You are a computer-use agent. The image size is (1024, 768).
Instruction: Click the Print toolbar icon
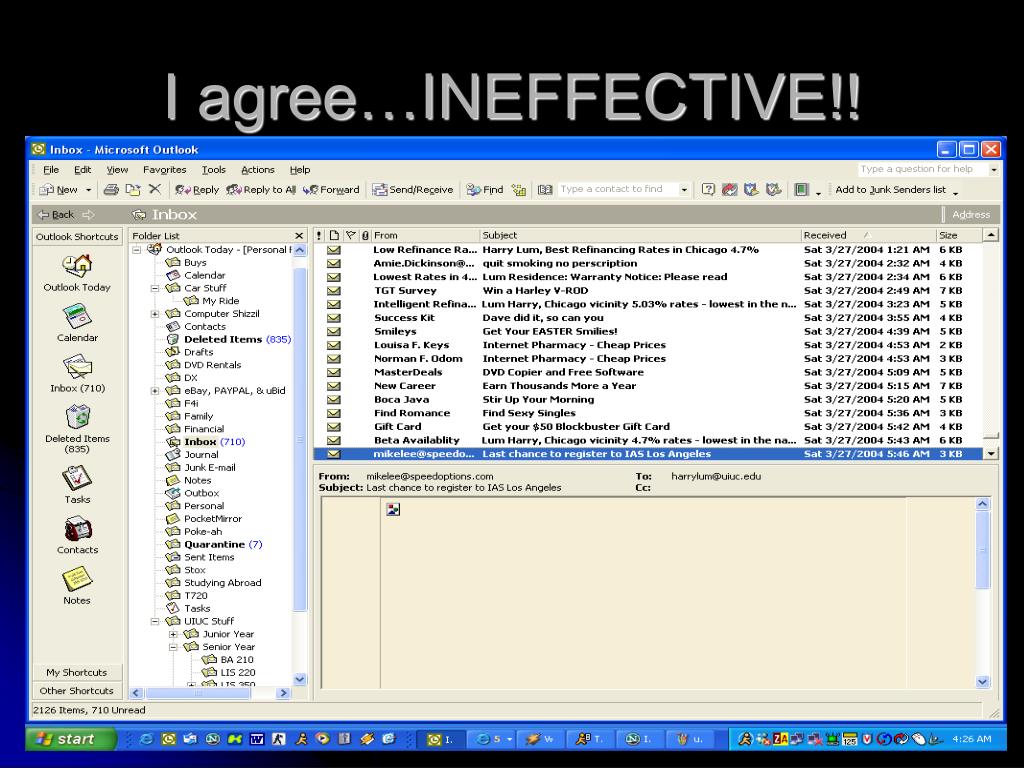click(x=111, y=189)
